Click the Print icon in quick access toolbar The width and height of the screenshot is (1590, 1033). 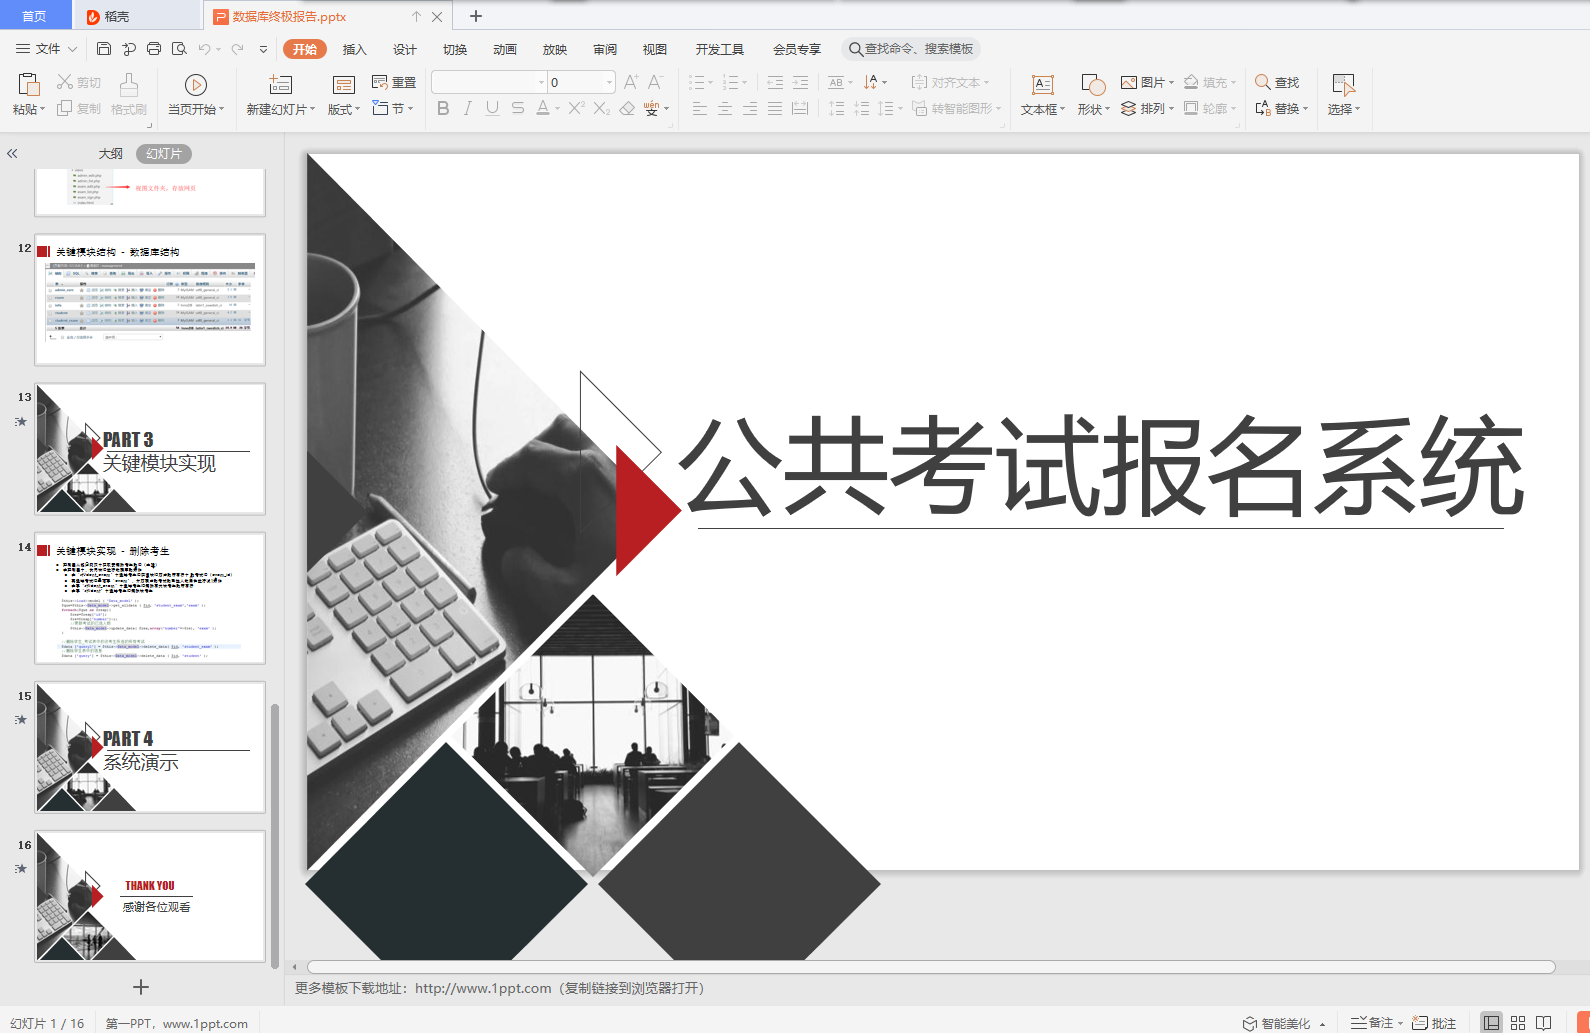154,48
